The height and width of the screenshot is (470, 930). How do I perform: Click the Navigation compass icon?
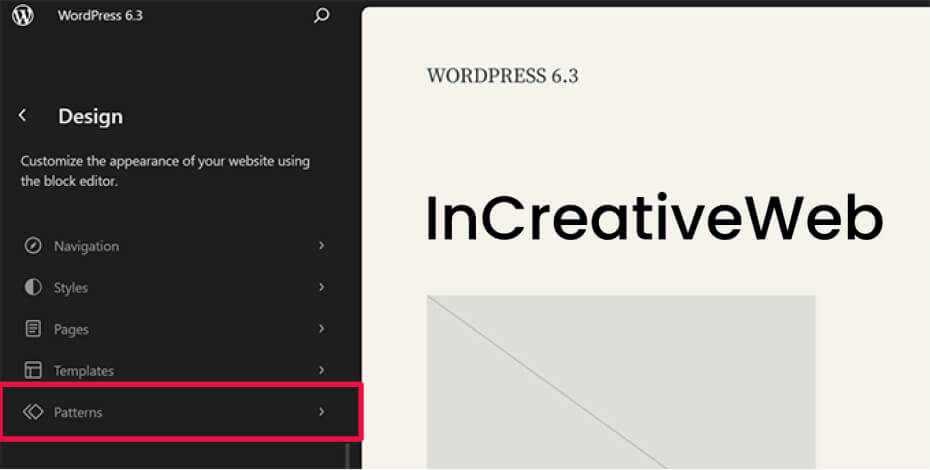pos(33,246)
